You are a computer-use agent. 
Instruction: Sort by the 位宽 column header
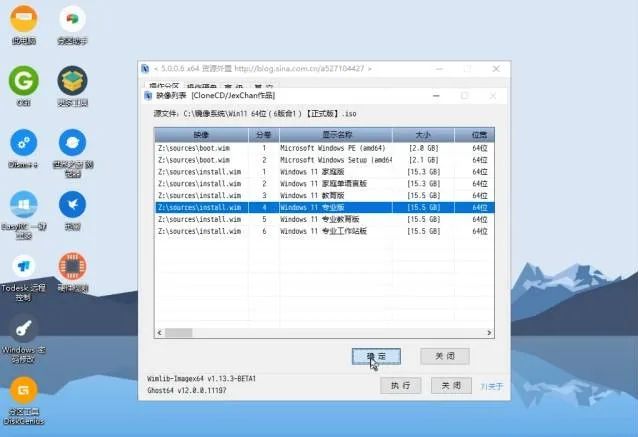pyautogui.click(x=474, y=135)
